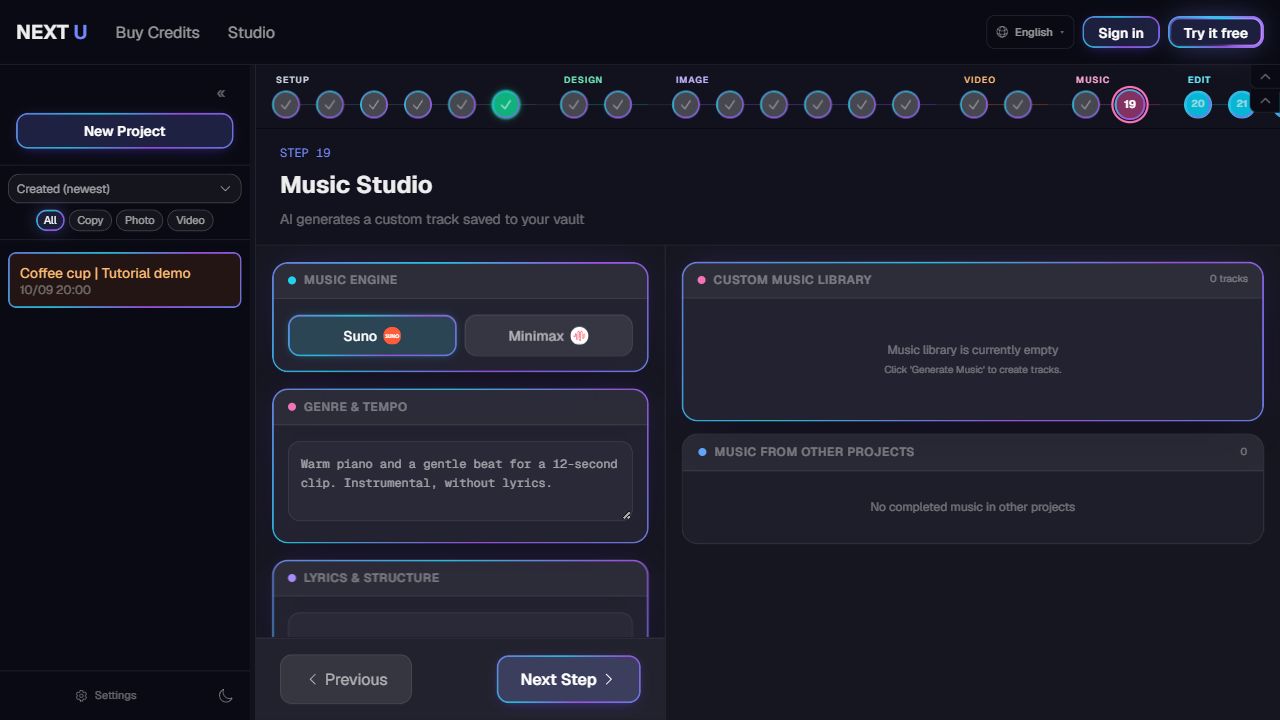1280x720 pixels.
Task: Go to the green highlighted checkmark step in Setup
Action: (506, 104)
